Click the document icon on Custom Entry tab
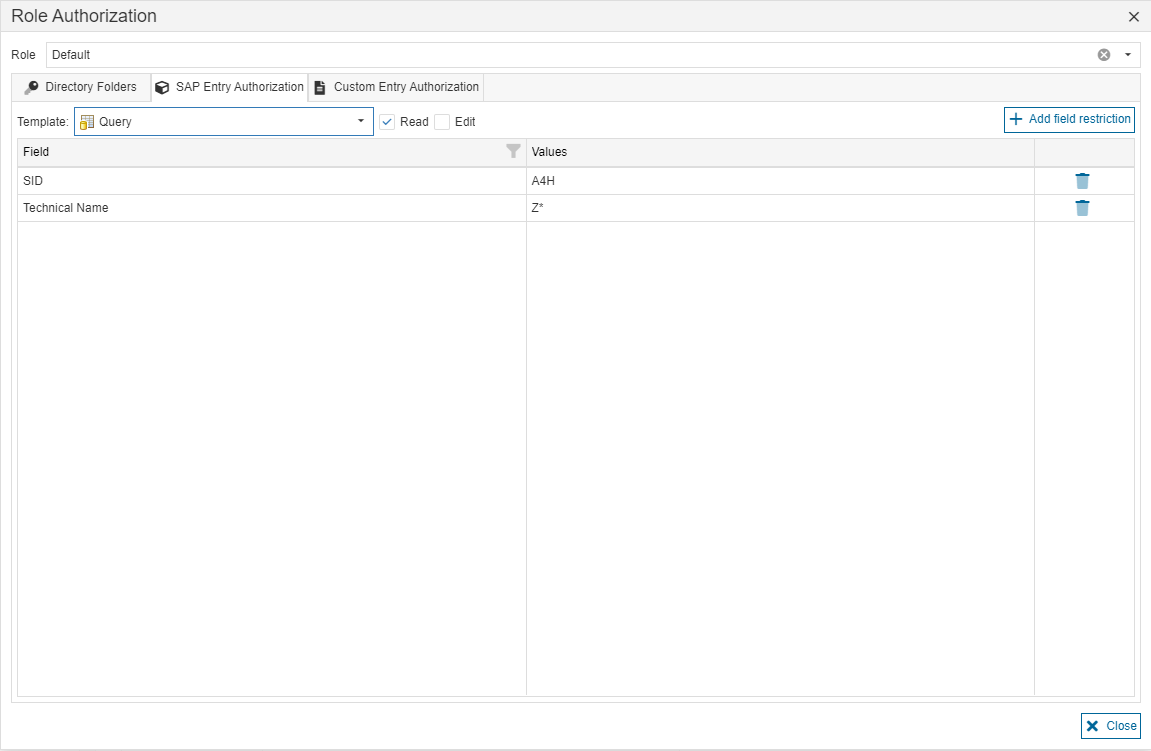 tap(320, 88)
